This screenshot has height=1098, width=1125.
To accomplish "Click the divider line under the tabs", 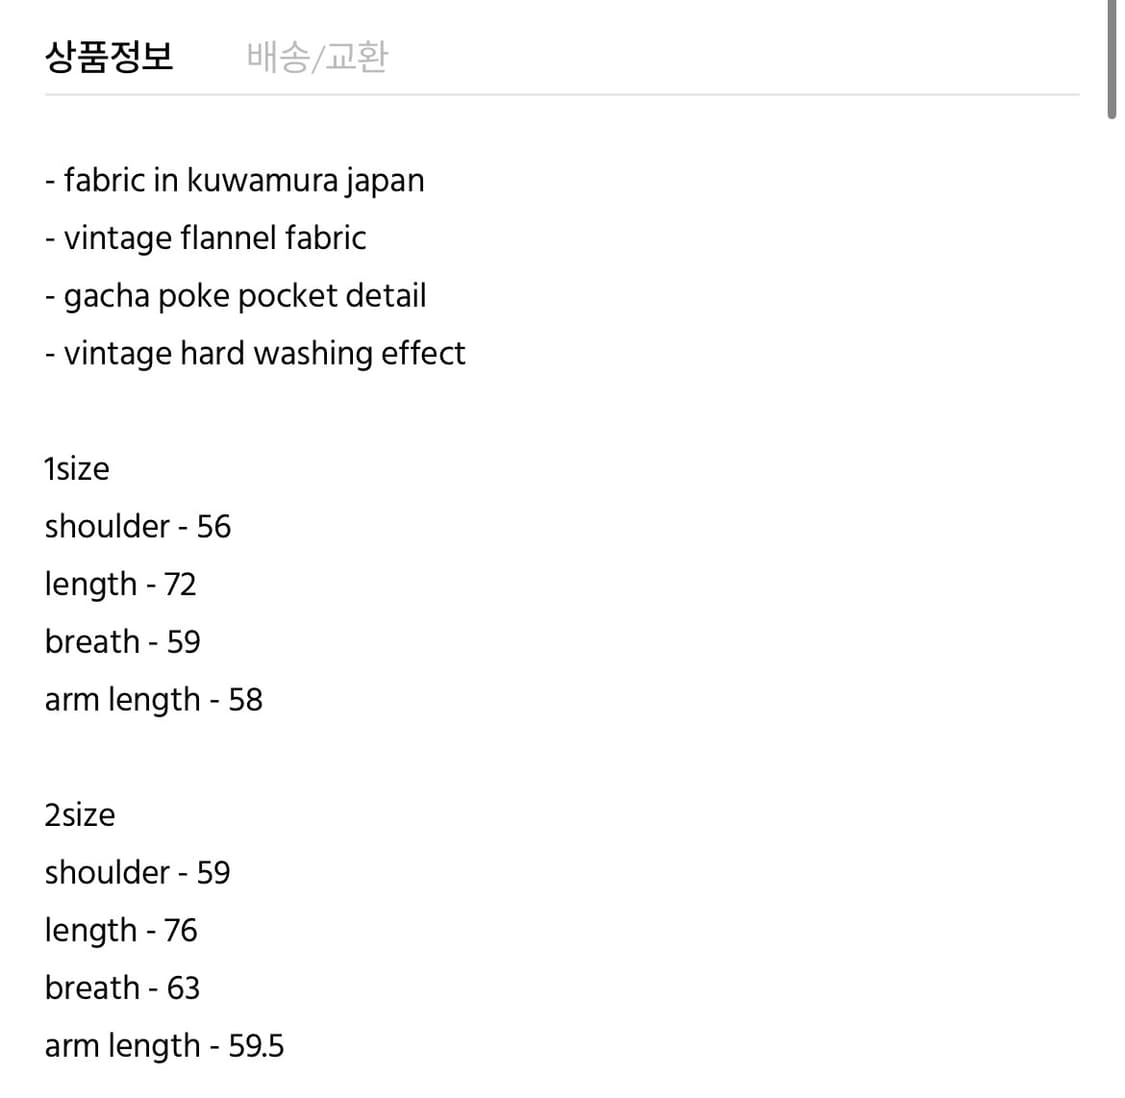I will [560, 93].
